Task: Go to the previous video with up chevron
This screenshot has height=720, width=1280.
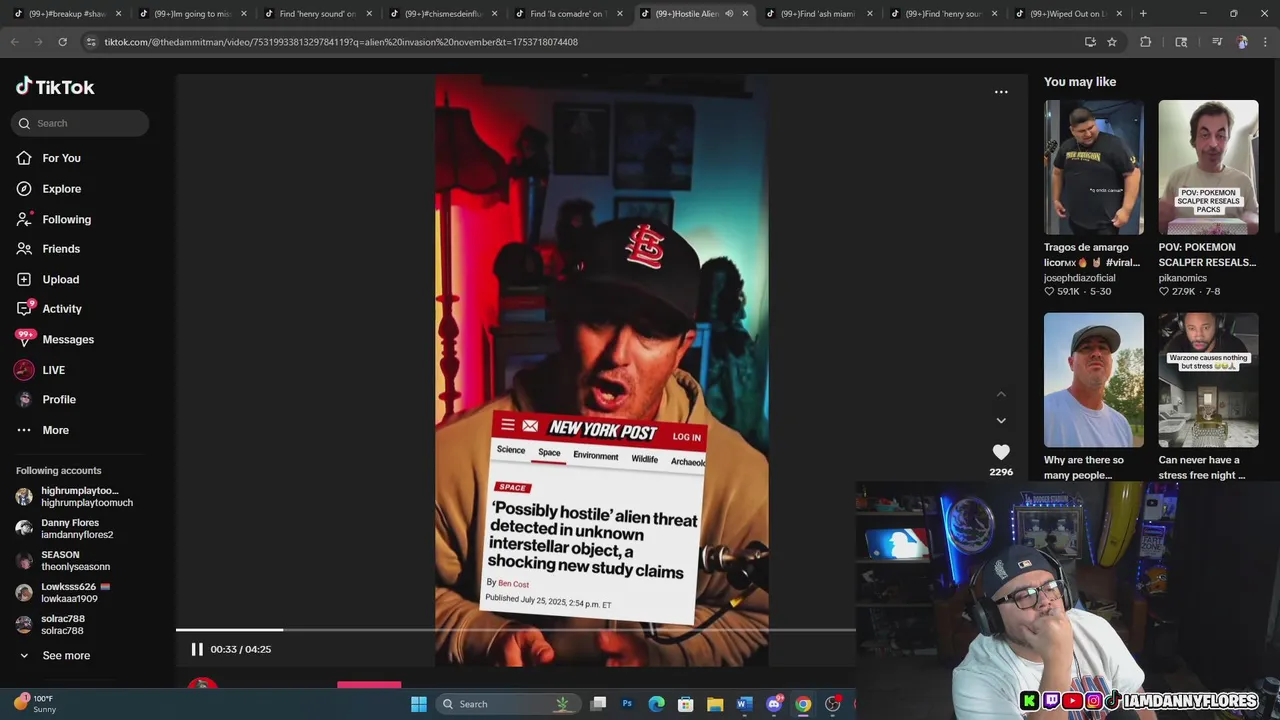Action: [x=1001, y=394]
